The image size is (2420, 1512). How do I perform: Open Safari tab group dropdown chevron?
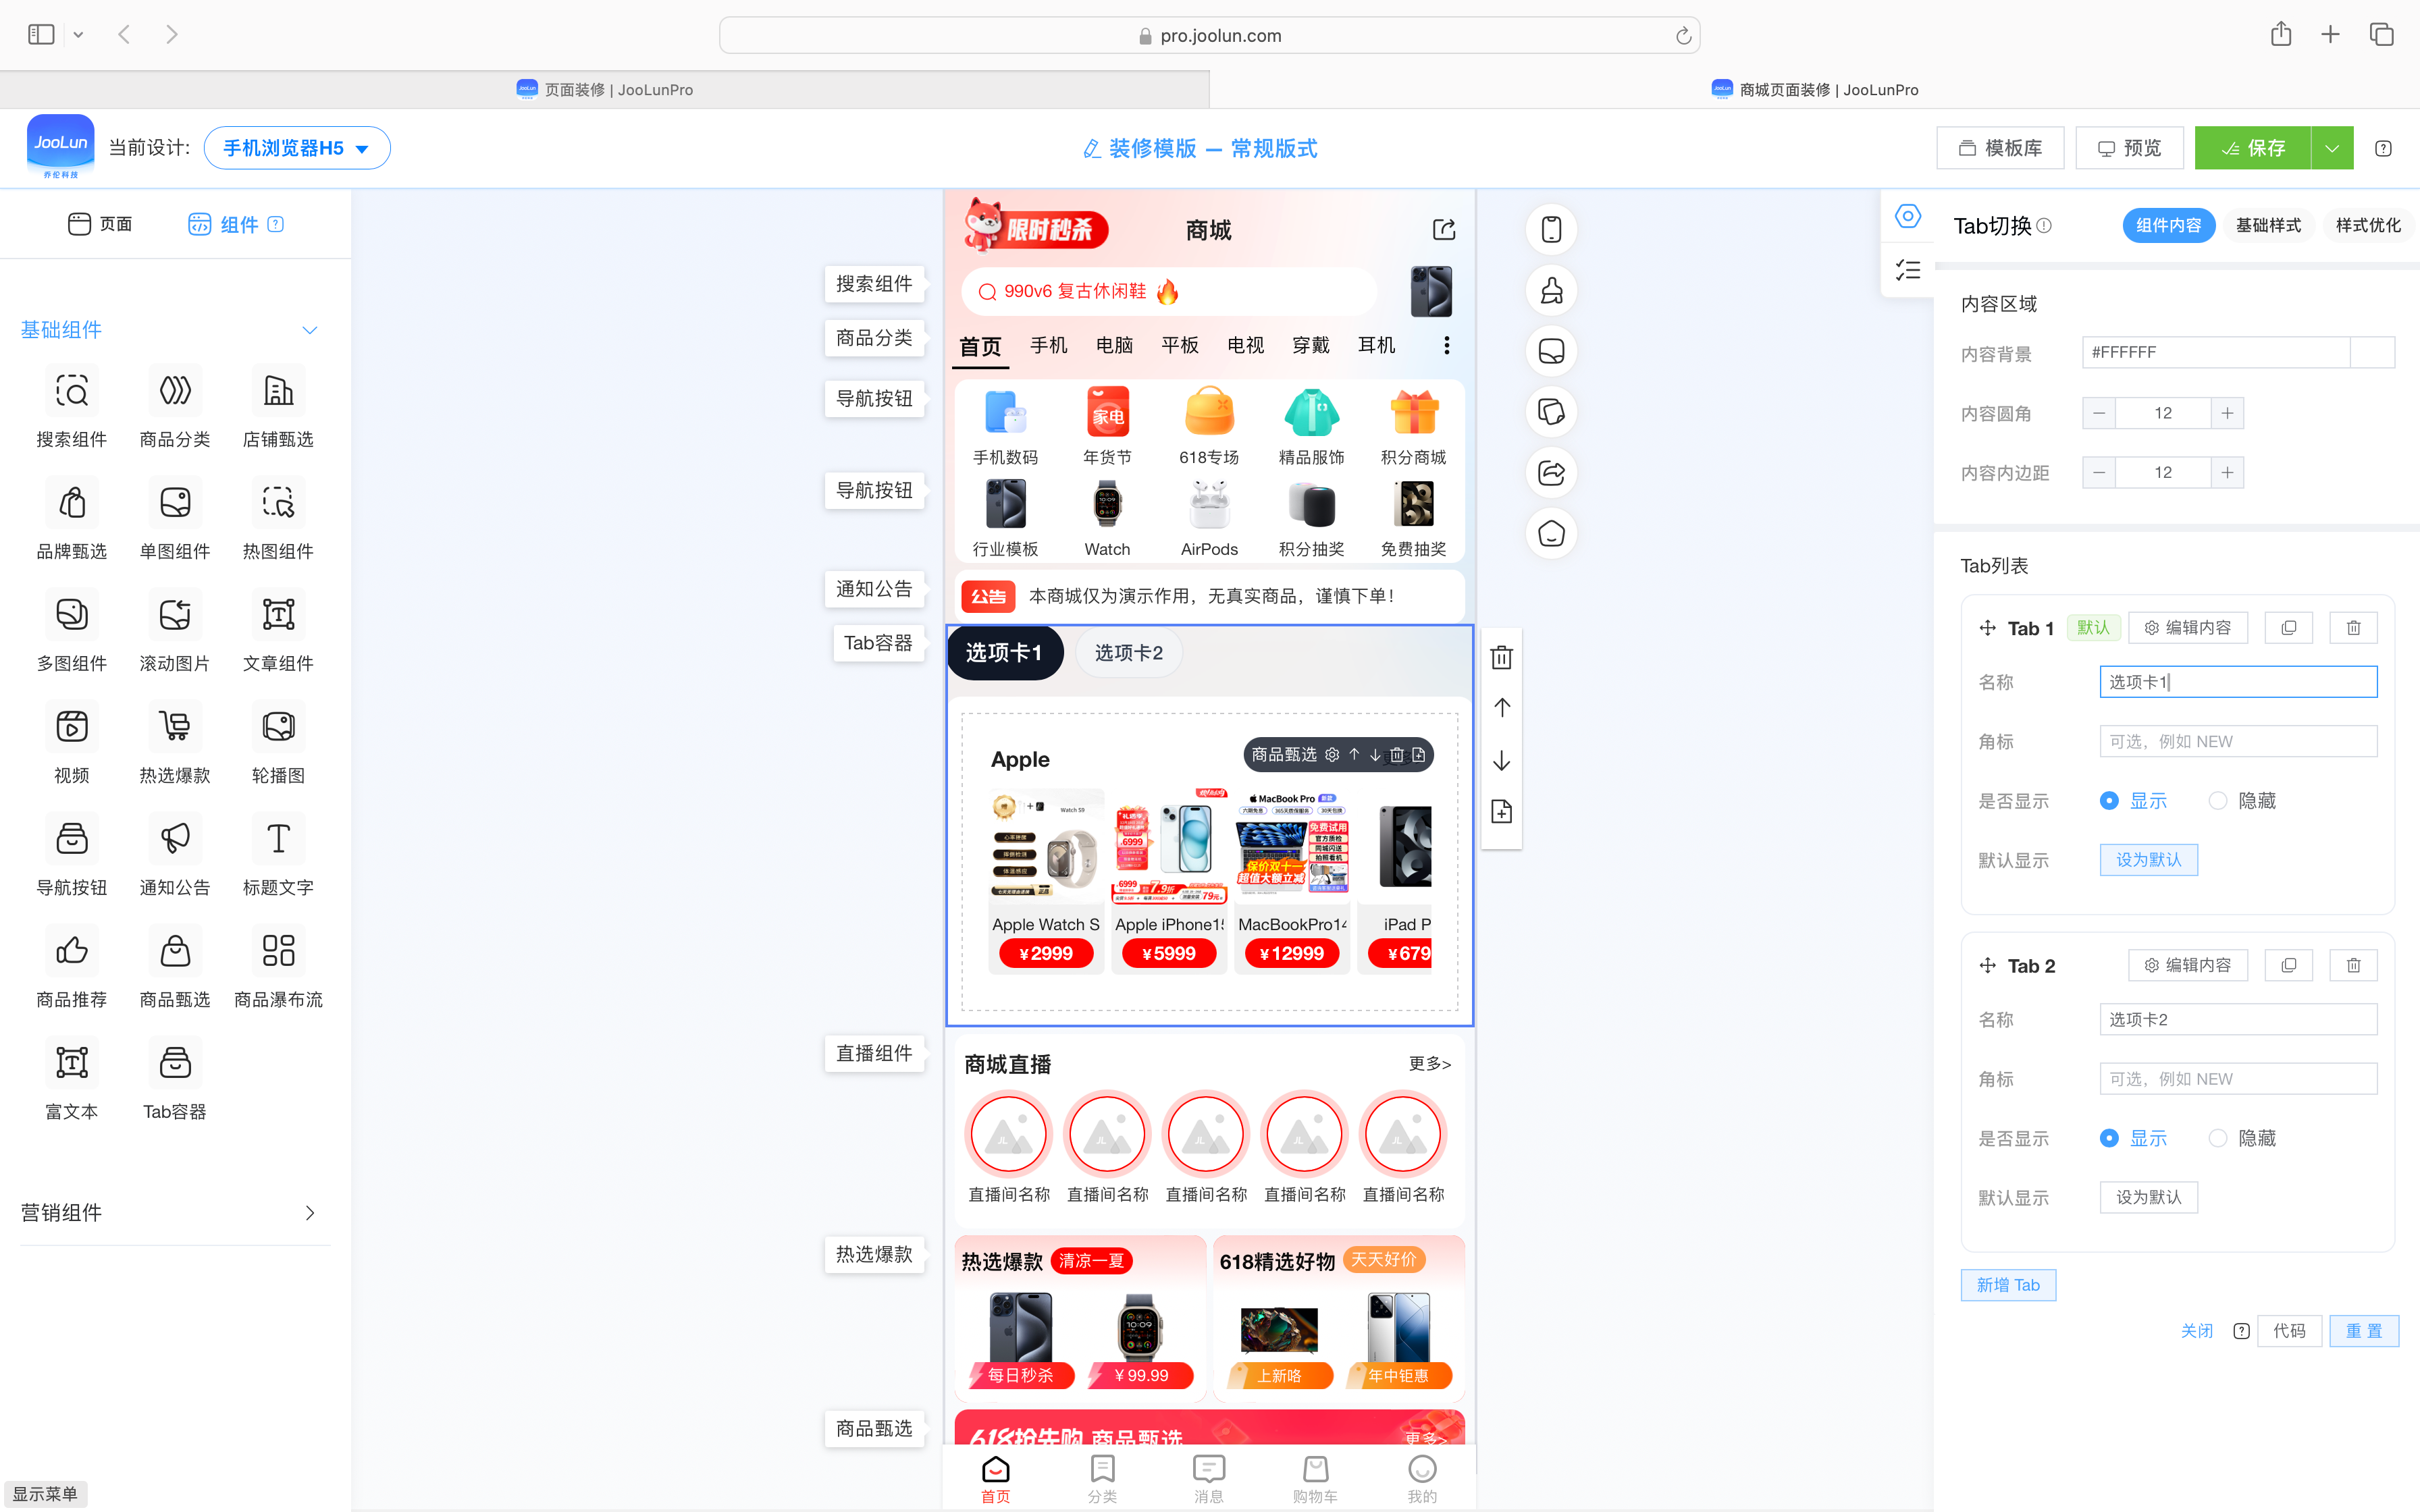click(x=78, y=35)
